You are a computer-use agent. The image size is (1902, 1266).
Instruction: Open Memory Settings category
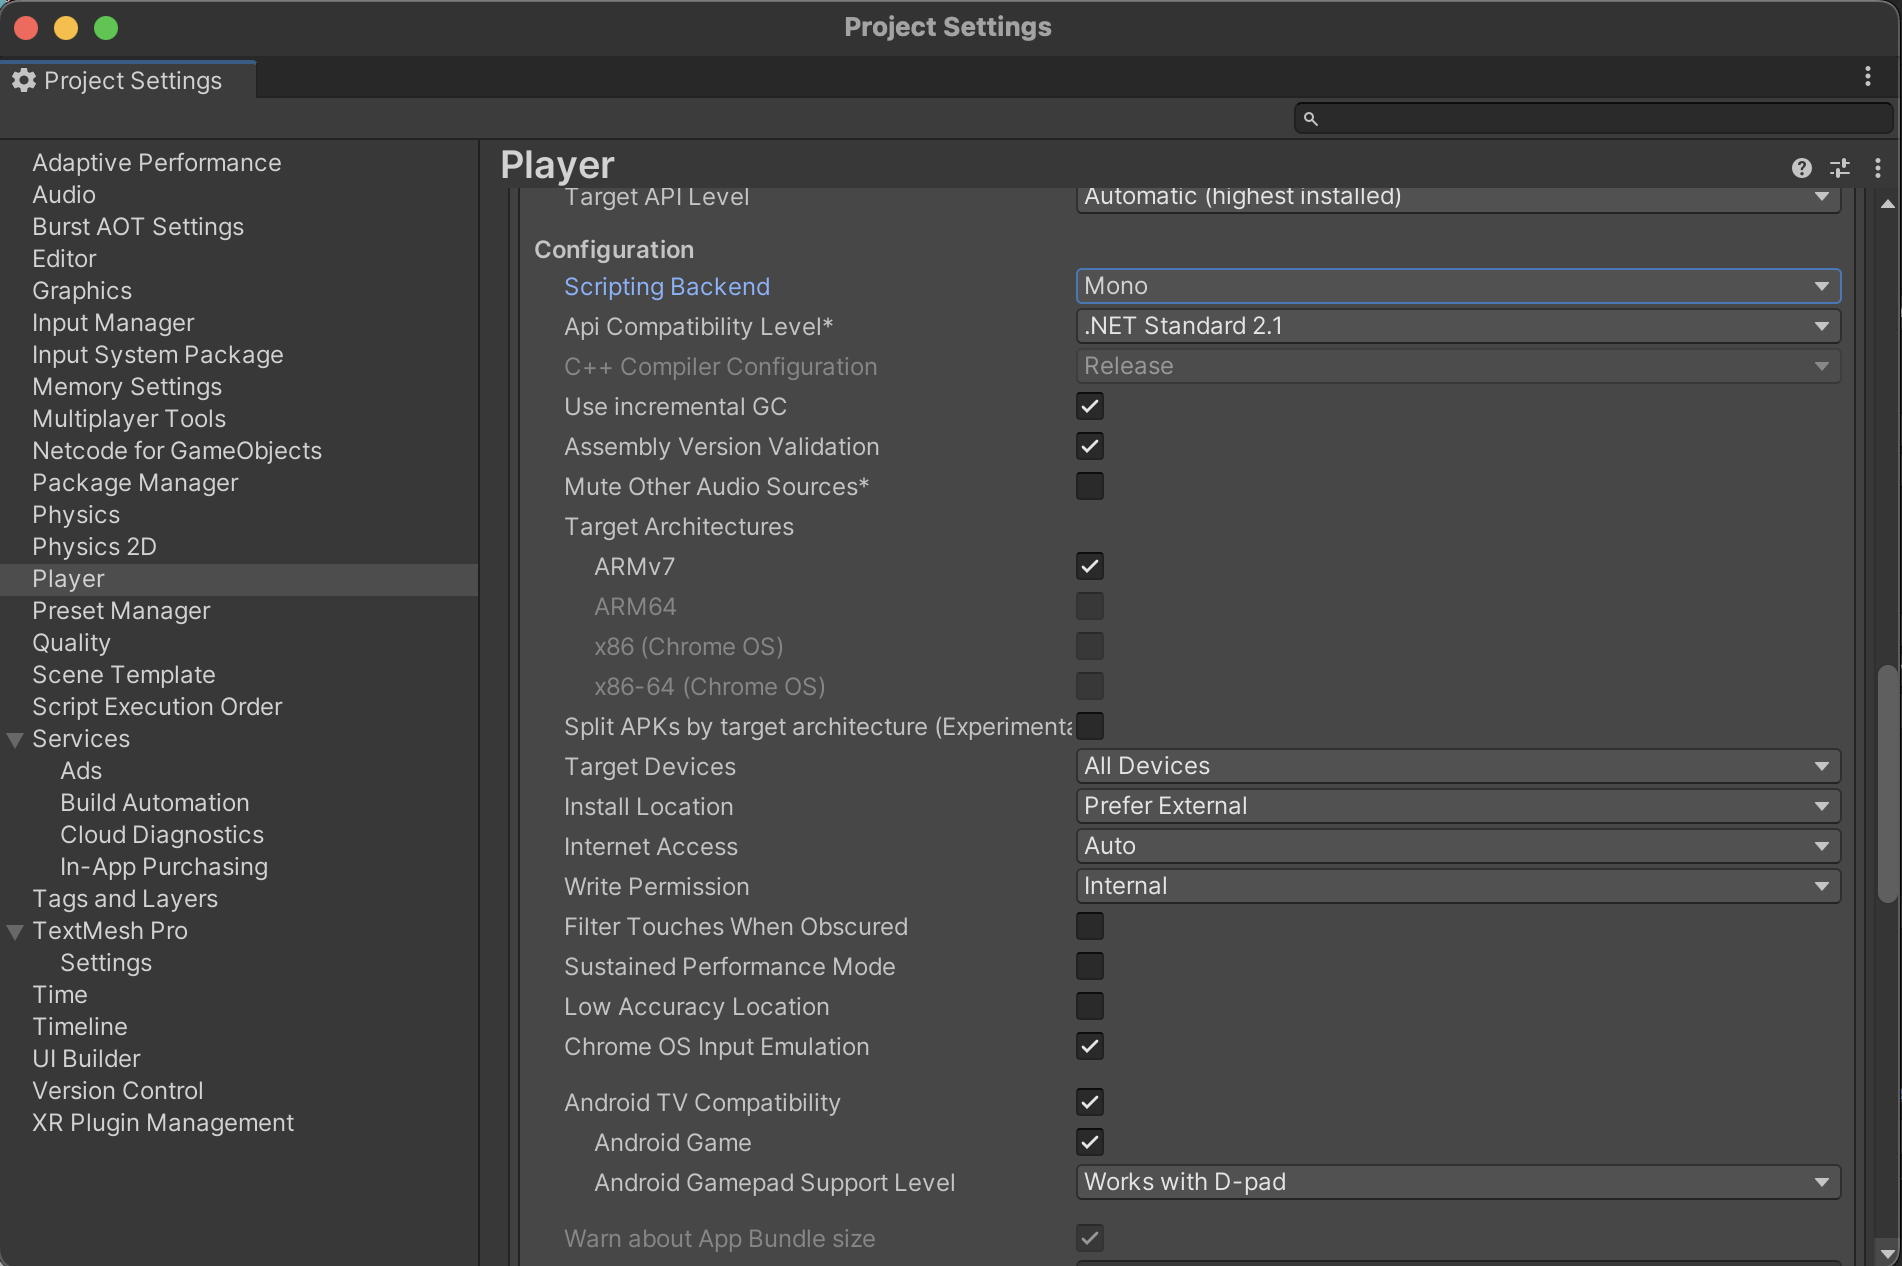(127, 387)
